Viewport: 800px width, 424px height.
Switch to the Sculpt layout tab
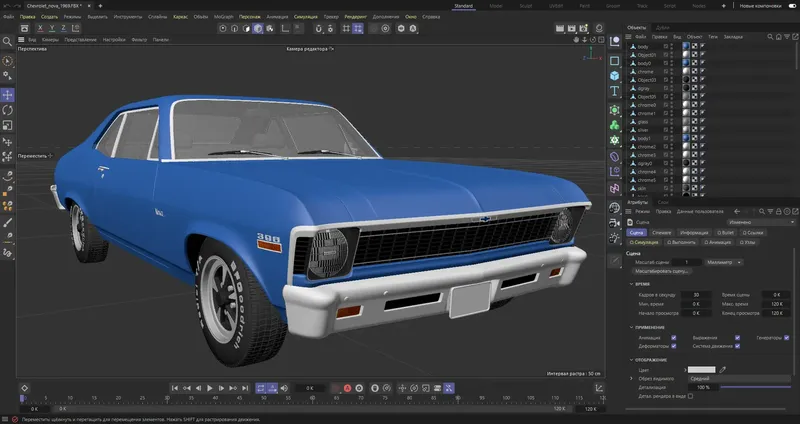tap(526, 6)
